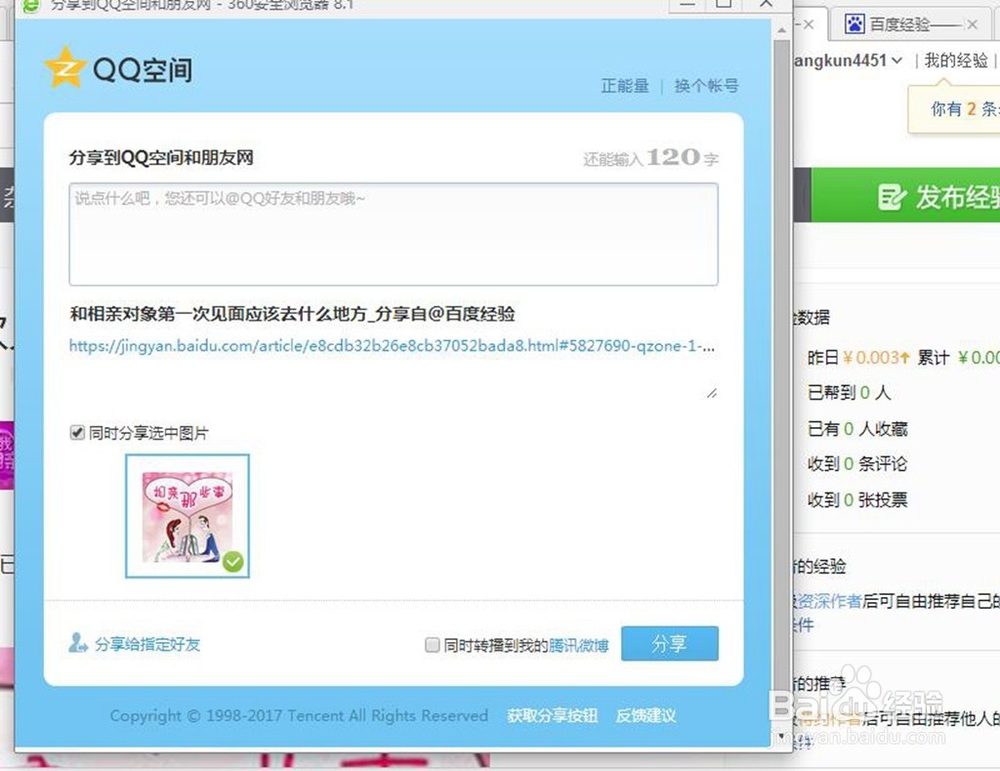Click the 分享到QQ空间和朋友网 heading
The height and width of the screenshot is (771, 1000).
[161, 158]
